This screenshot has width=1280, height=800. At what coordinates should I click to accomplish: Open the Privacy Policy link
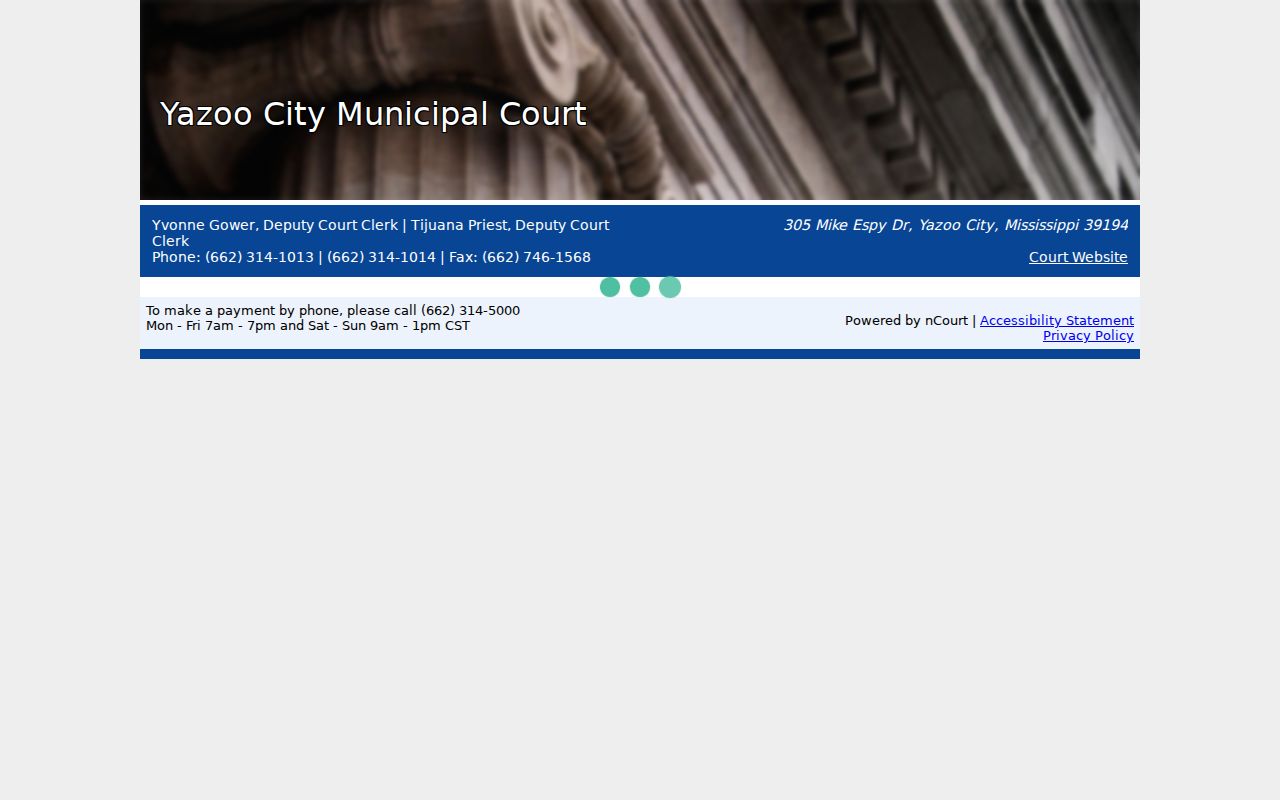[1088, 336]
